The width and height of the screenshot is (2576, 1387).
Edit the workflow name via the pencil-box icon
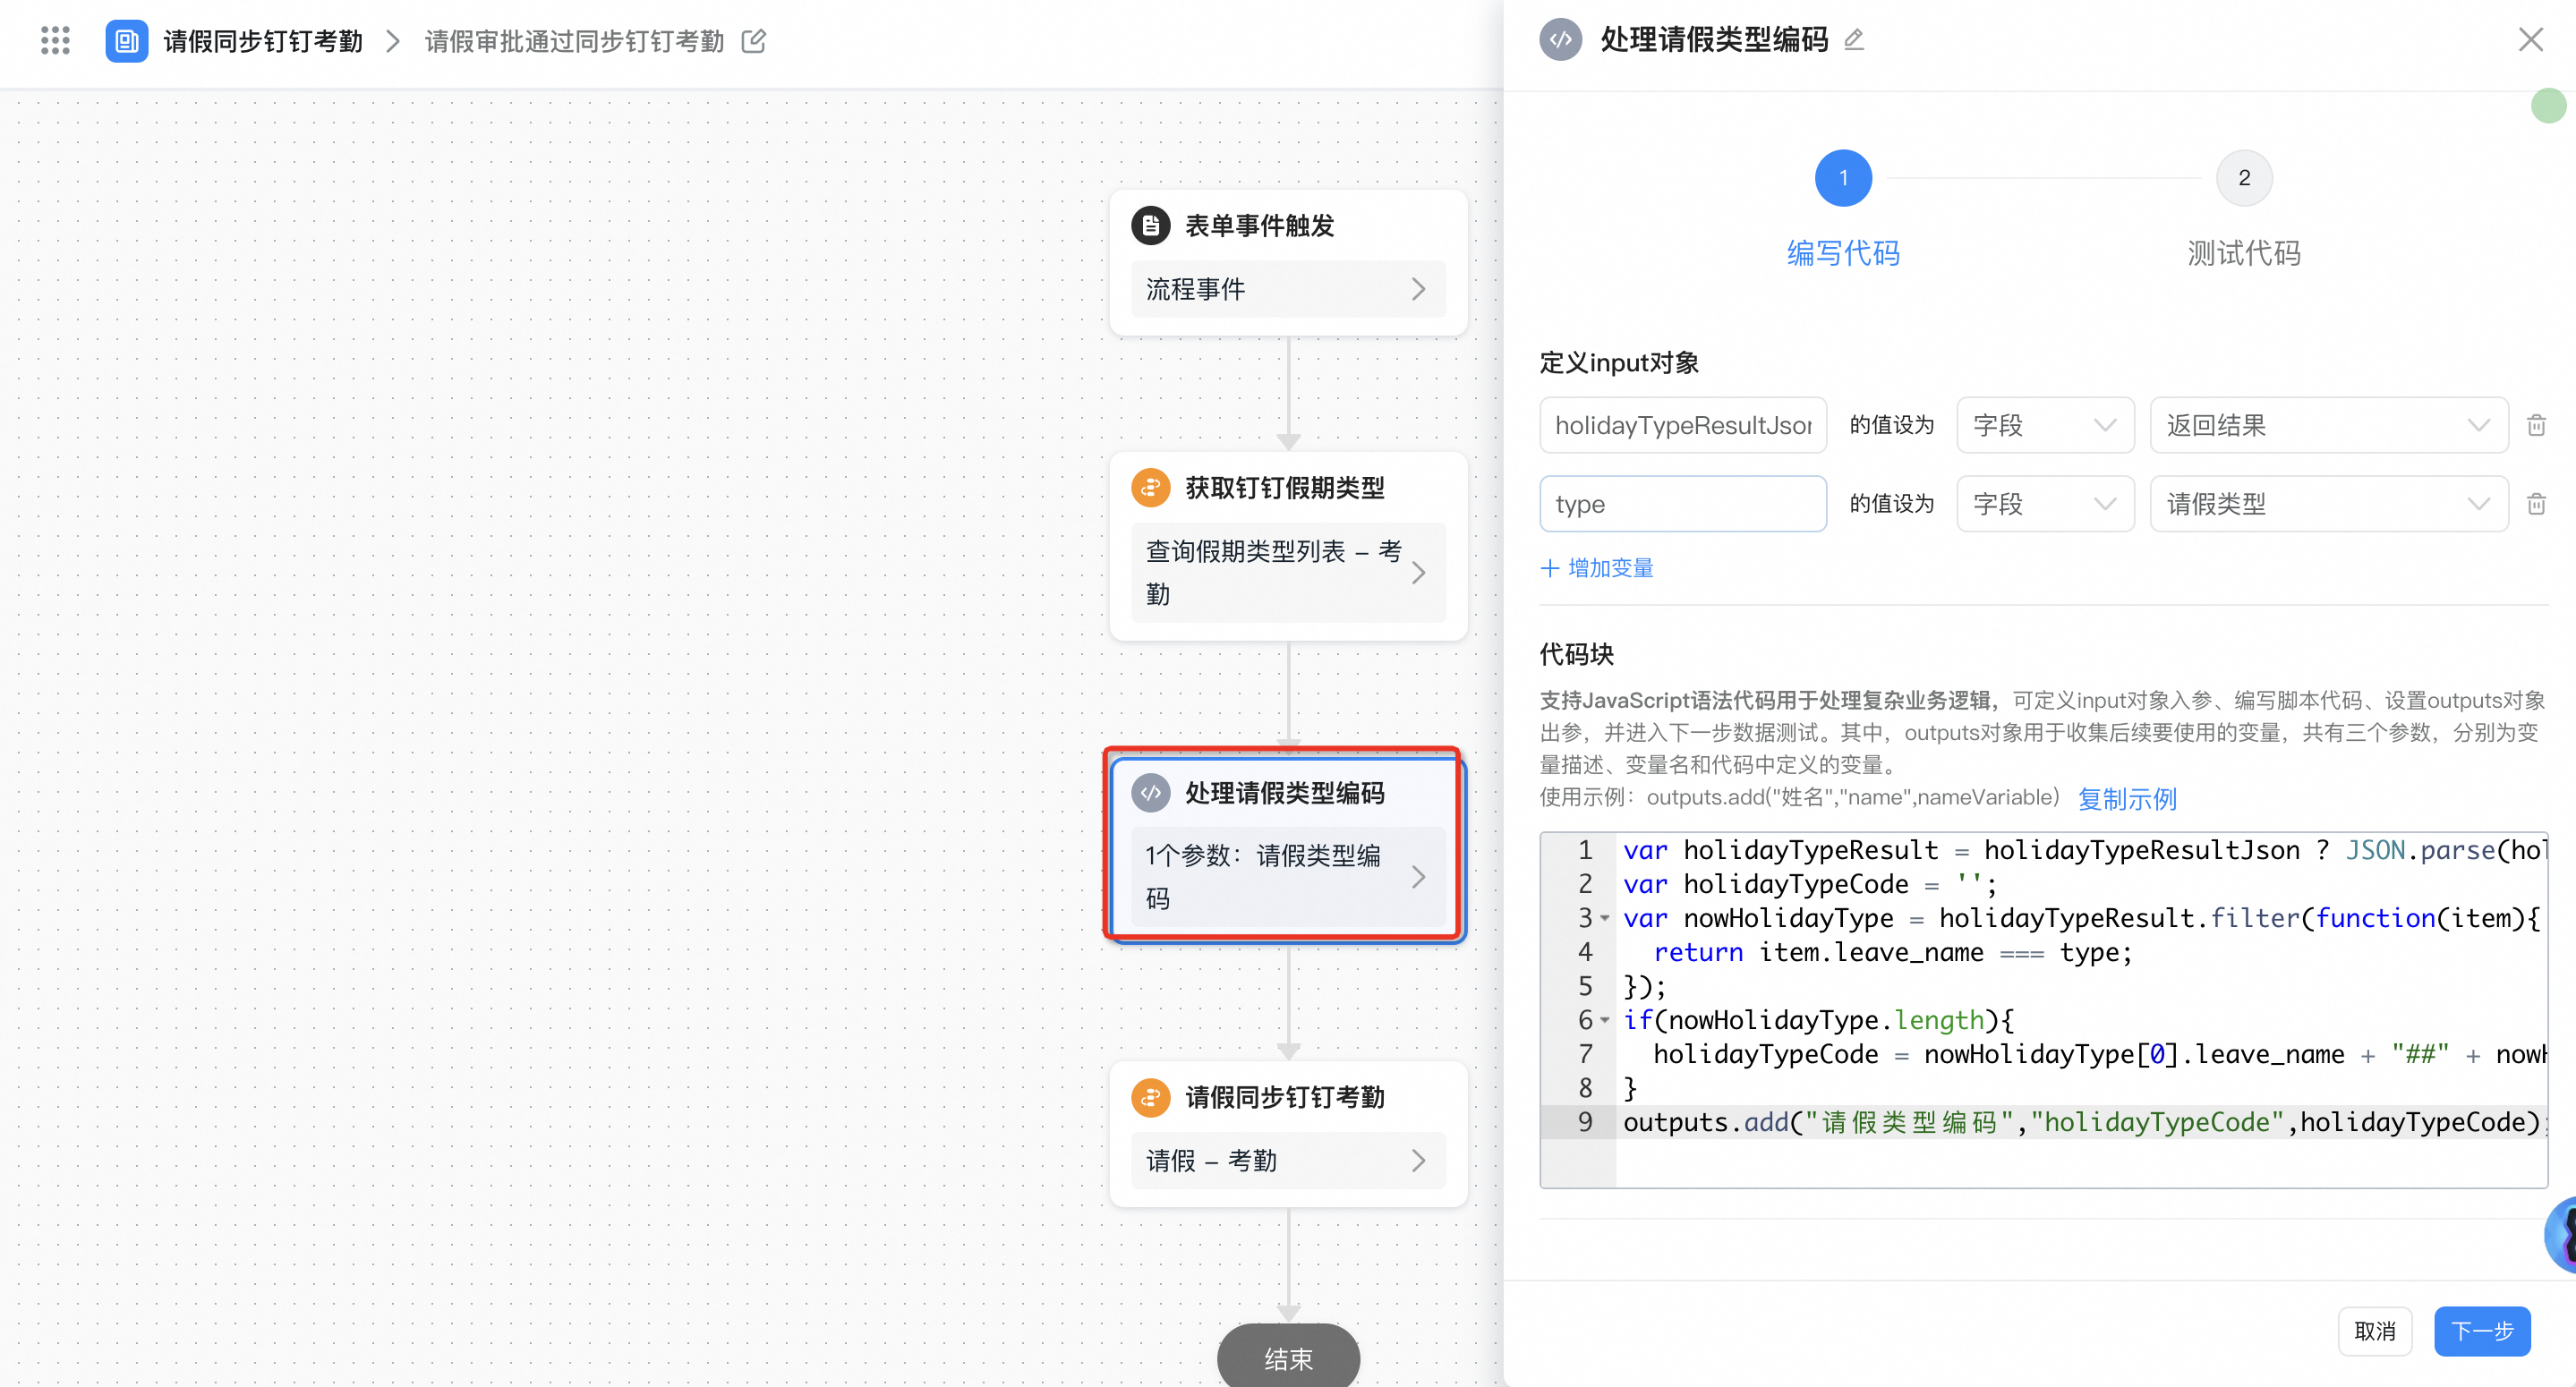pyautogui.click(x=754, y=41)
